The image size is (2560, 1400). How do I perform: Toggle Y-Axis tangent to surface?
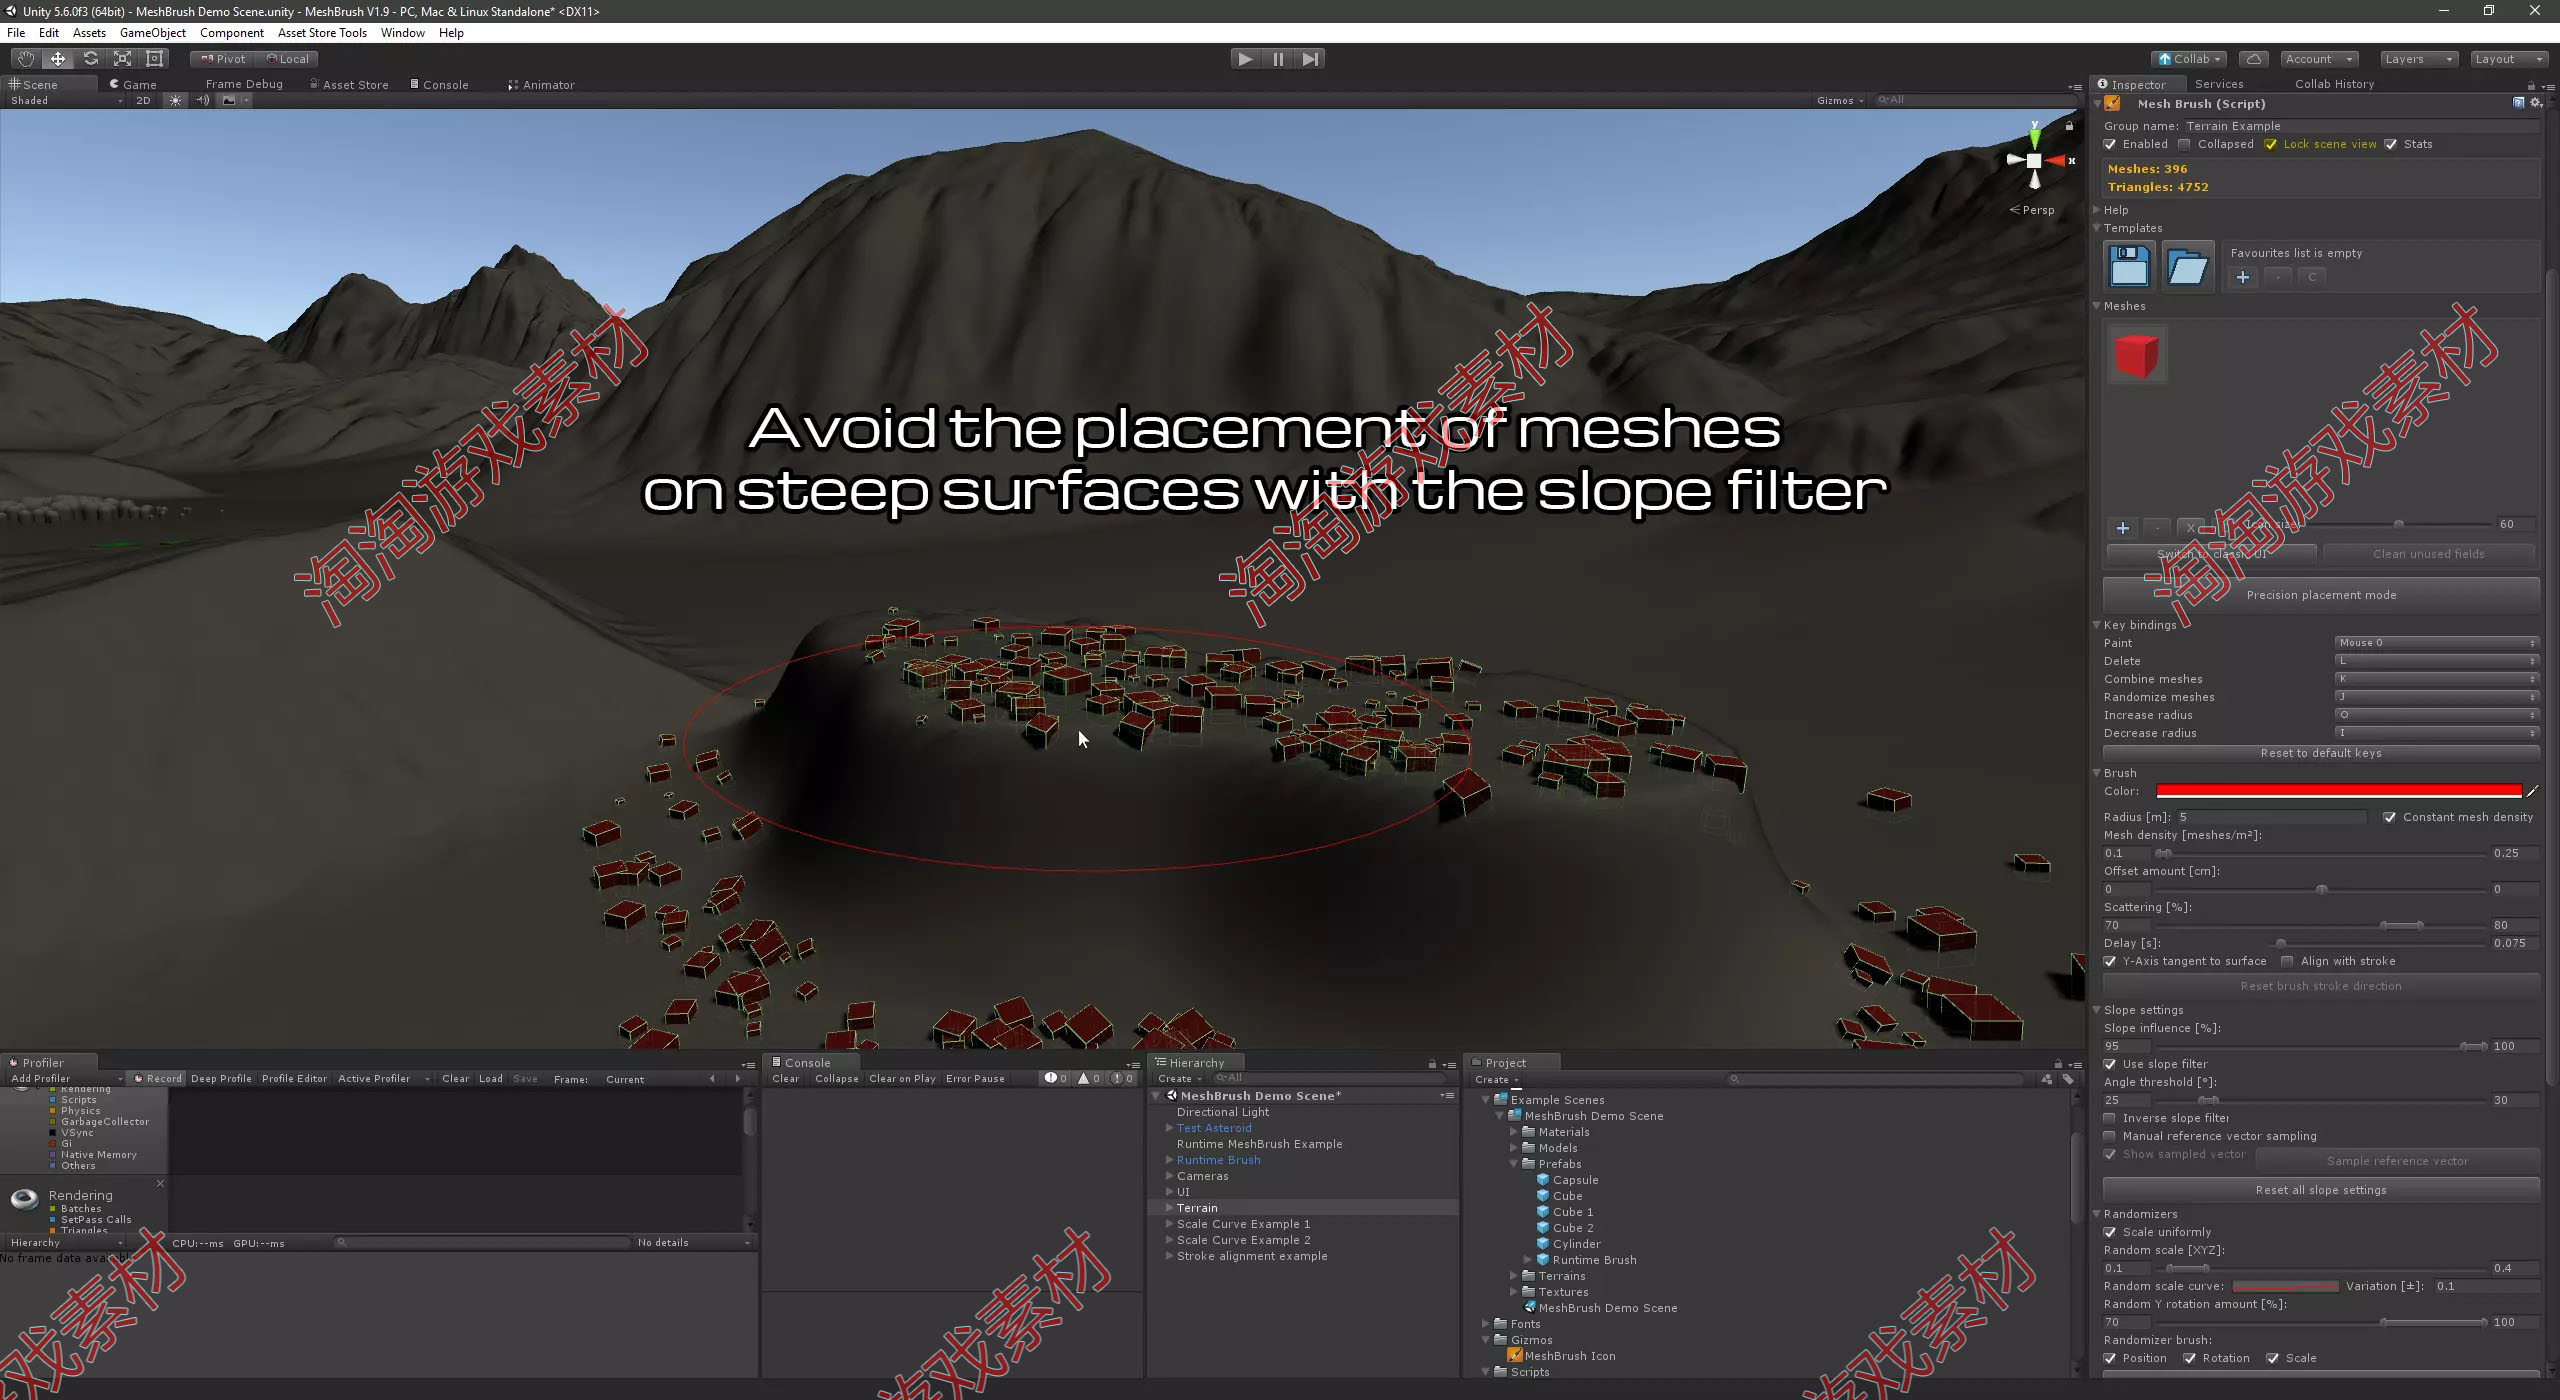(2110, 961)
